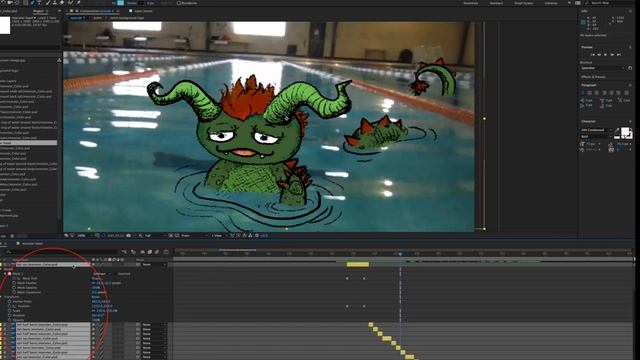Open Character panel fill color swatch
The height and width of the screenshot is (360, 640).
(625, 131)
